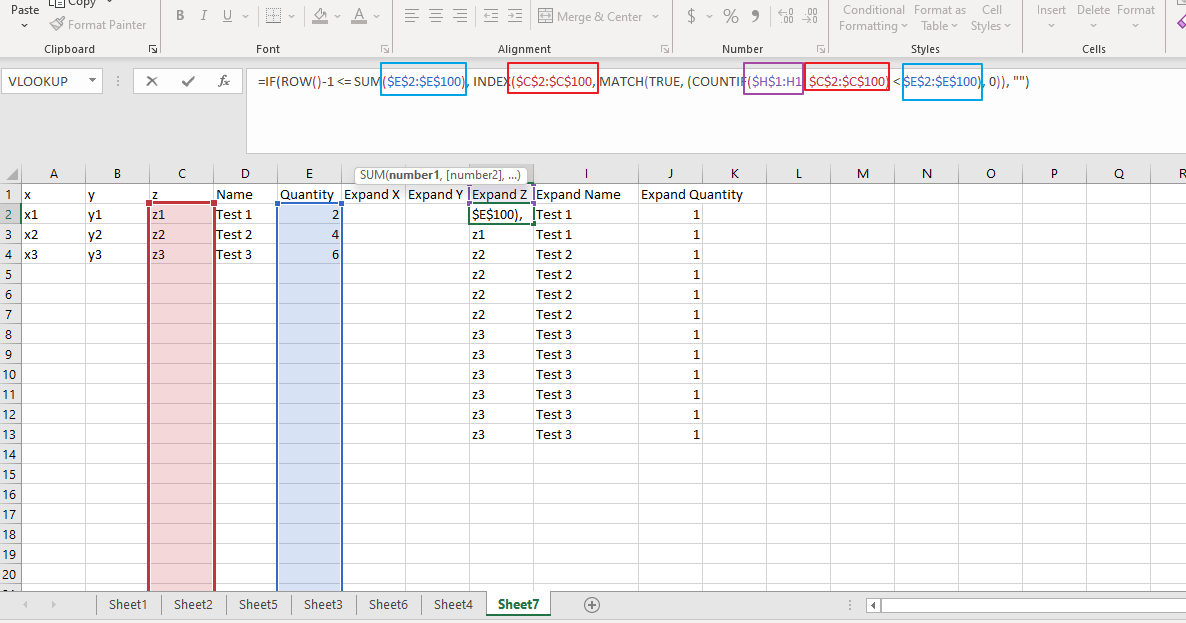
Task: Select the Expand Quantity header cell
Action: tap(670, 194)
